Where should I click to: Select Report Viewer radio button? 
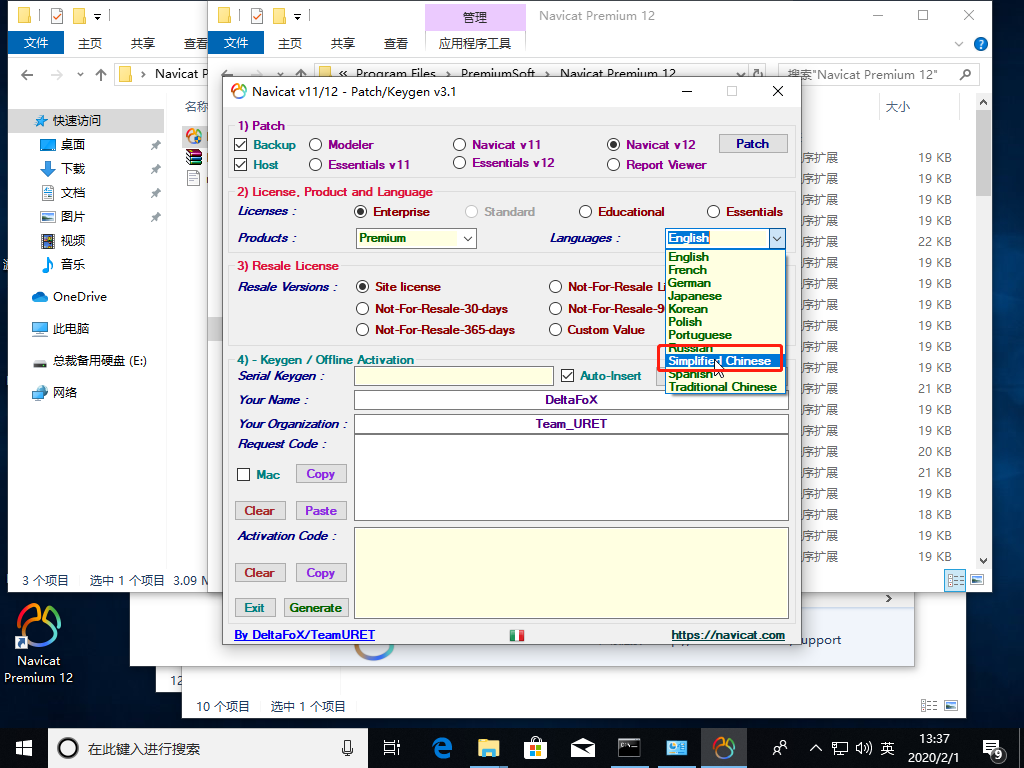(613, 165)
